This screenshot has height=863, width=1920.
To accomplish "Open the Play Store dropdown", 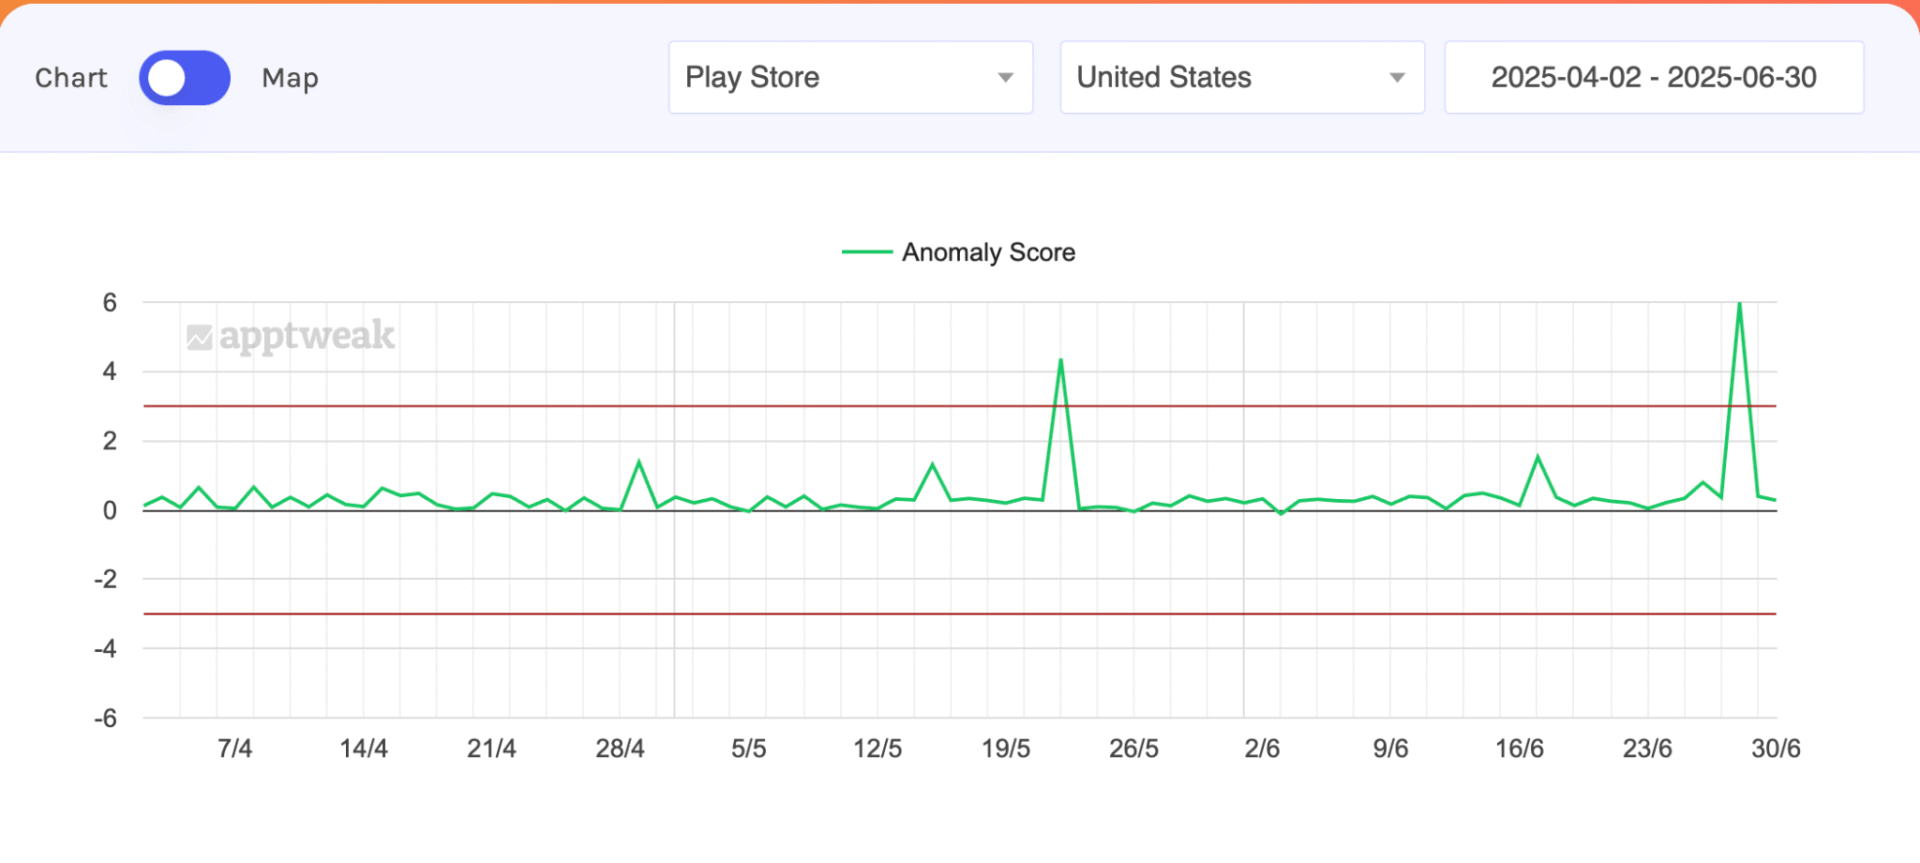I will coord(850,77).
